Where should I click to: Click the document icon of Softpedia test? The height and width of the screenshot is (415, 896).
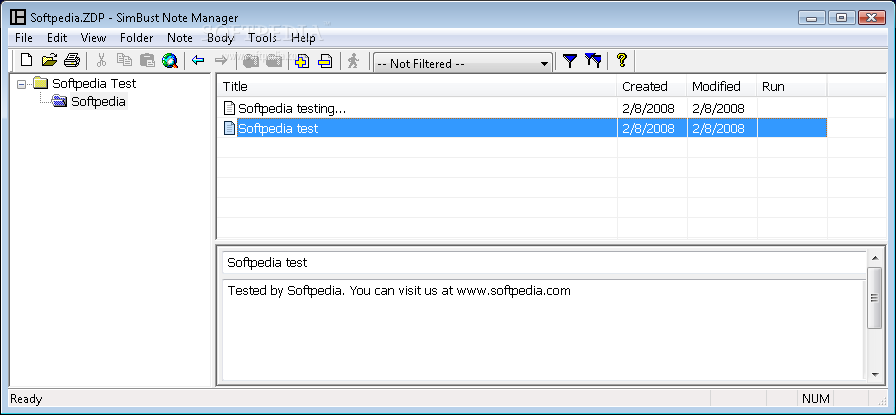click(x=229, y=128)
